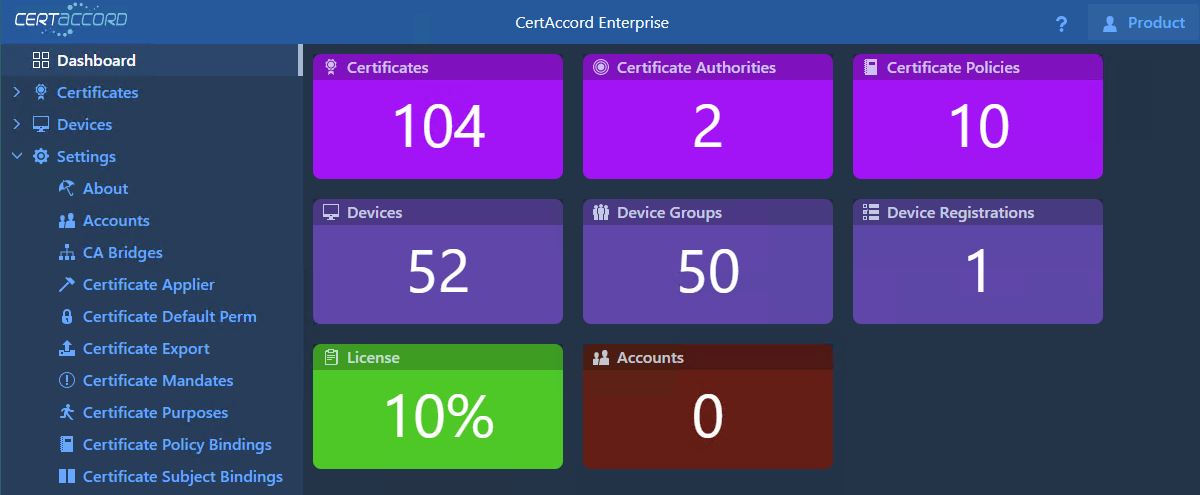
Task: Click the Certificates ribbon icon in sidebar
Action: 41,92
